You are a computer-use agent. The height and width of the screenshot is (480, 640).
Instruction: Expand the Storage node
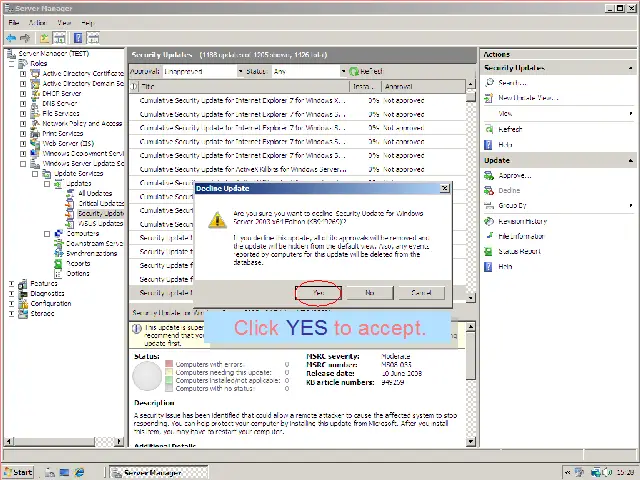click(11, 313)
